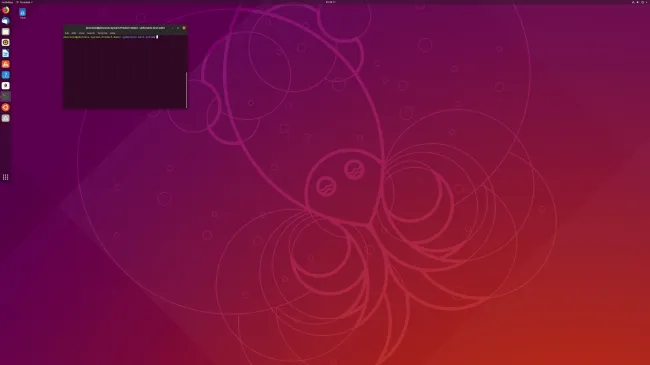Open the gray Software Updater dock icon

5,118
